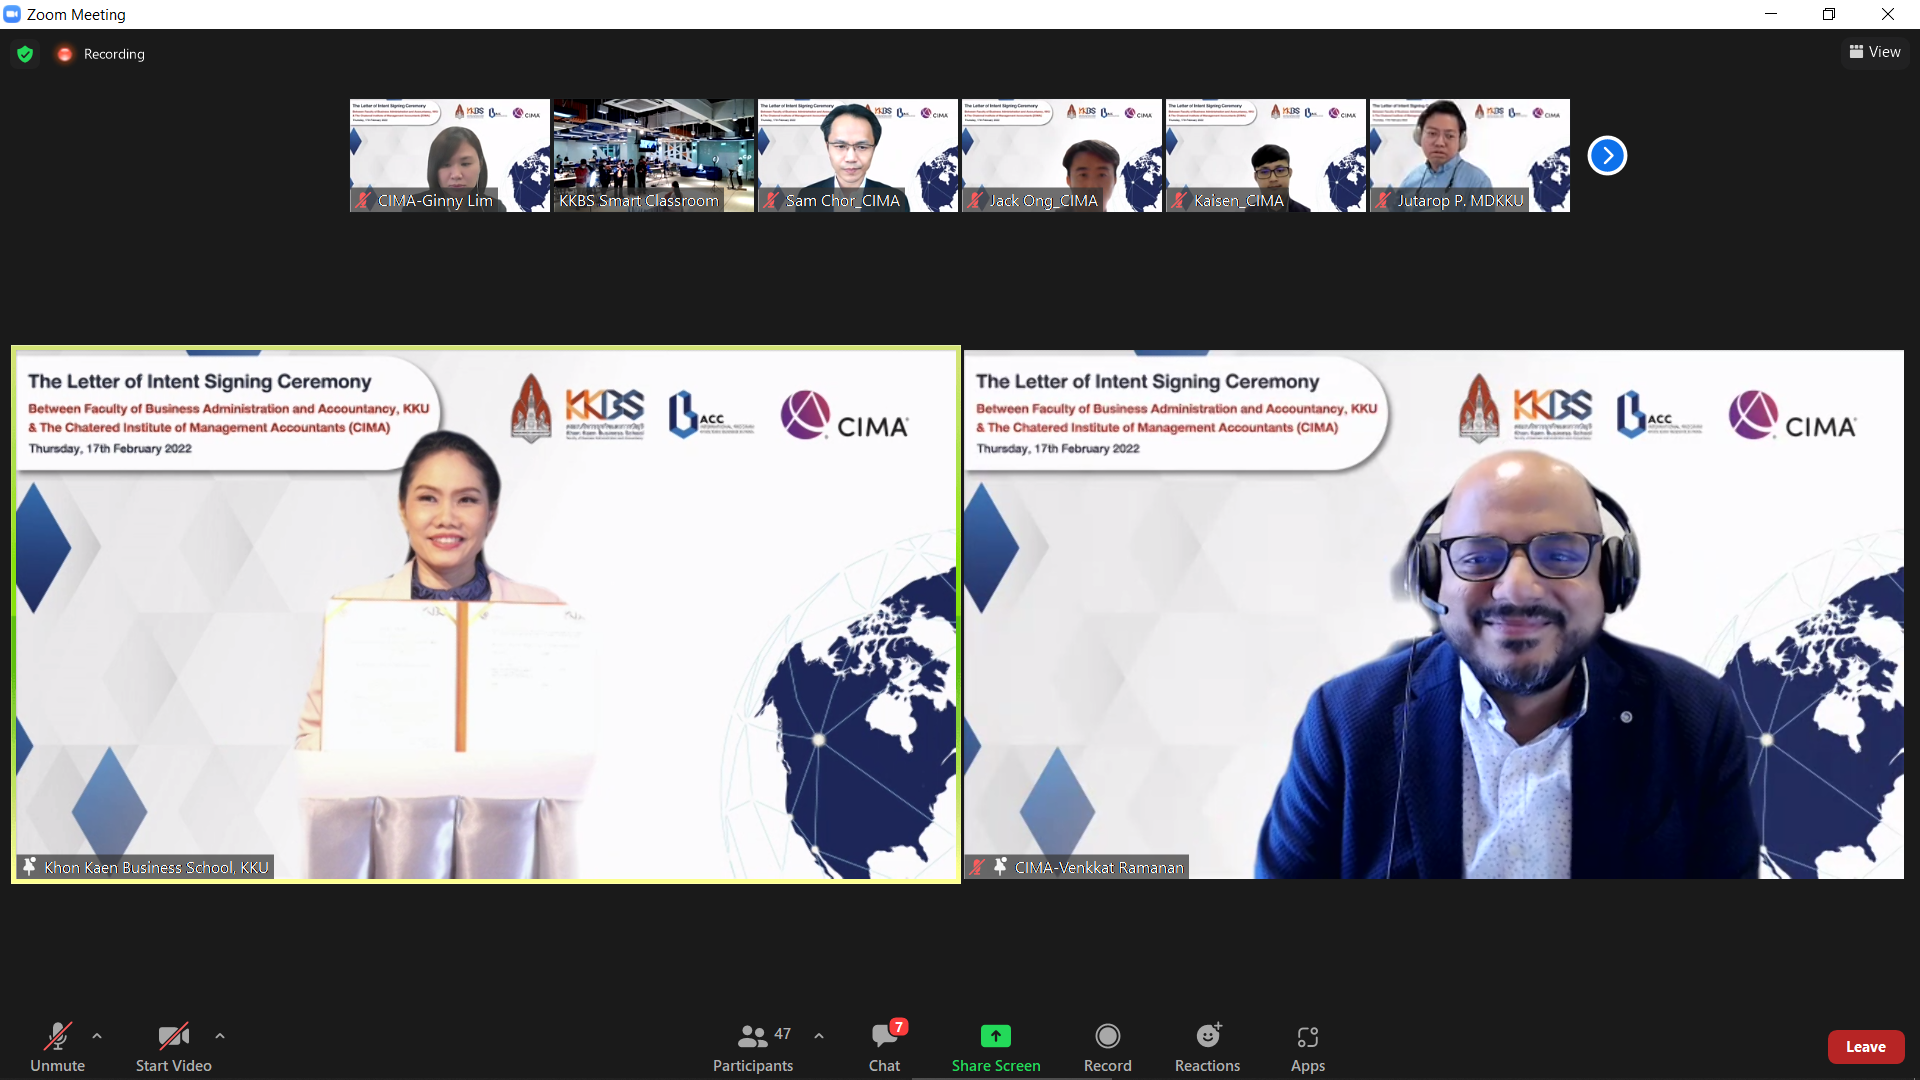Click the Zoom Meeting app icon in title bar

[12, 14]
